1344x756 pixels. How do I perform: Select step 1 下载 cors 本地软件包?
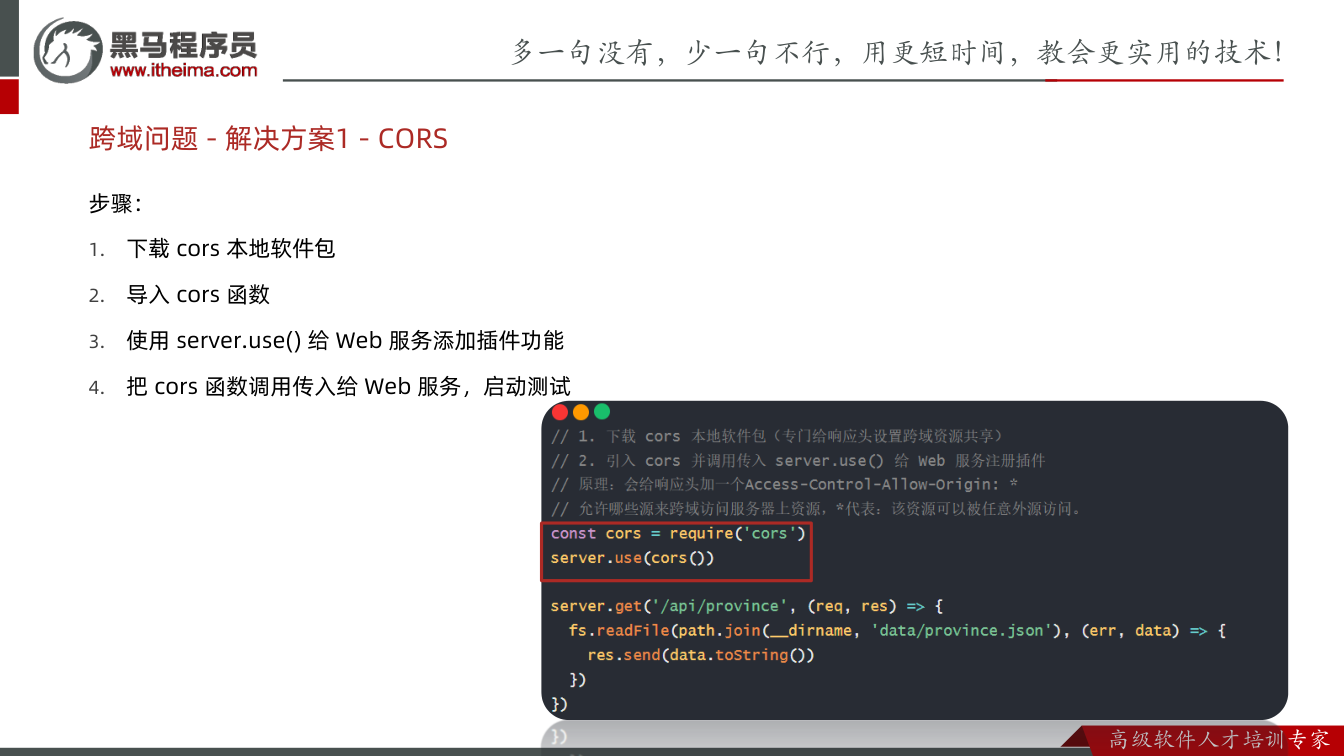(x=231, y=249)
